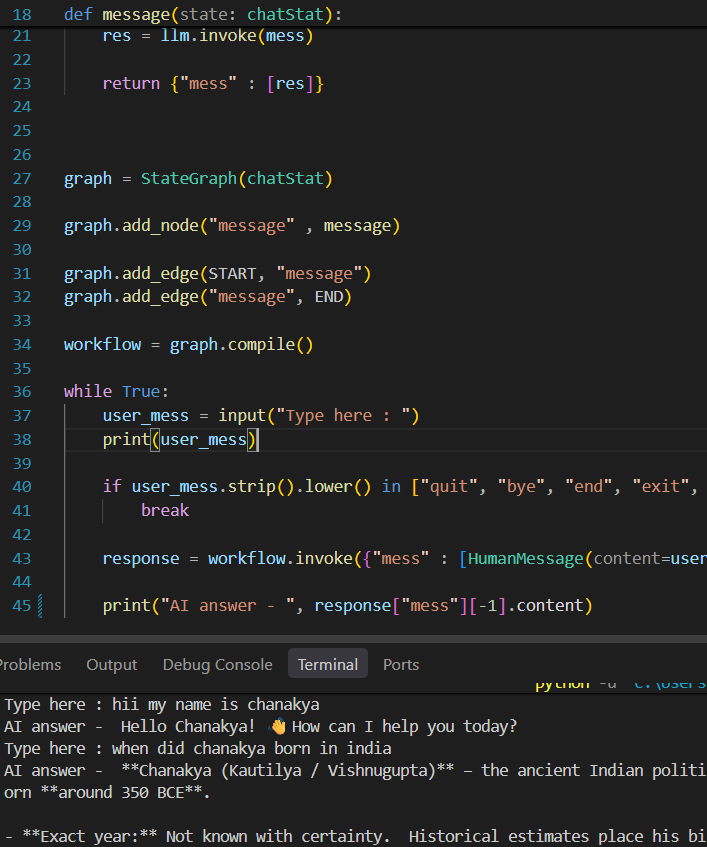Screen dimensions: 707x847
Task: Click the "bye" string on line 40
Action: point(521,487)
